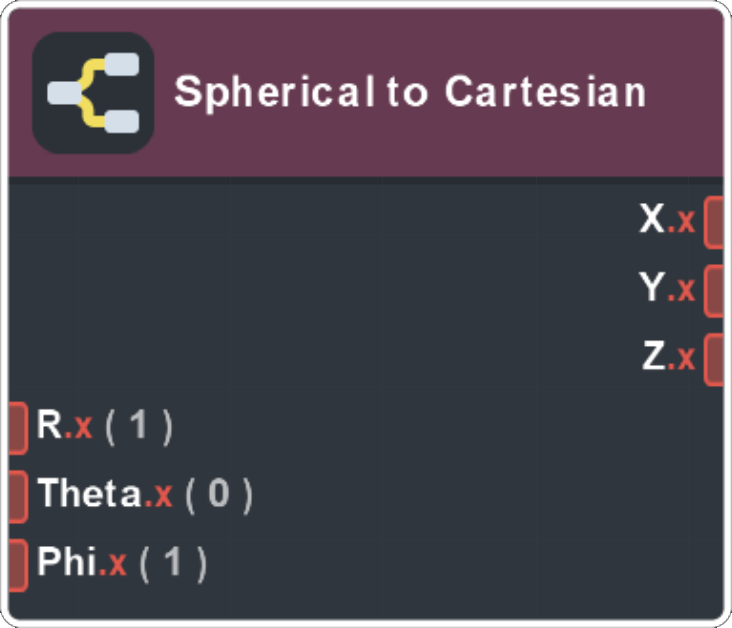Click the Phi.x input port connector
732x628 pixels.
pos(17,565)
